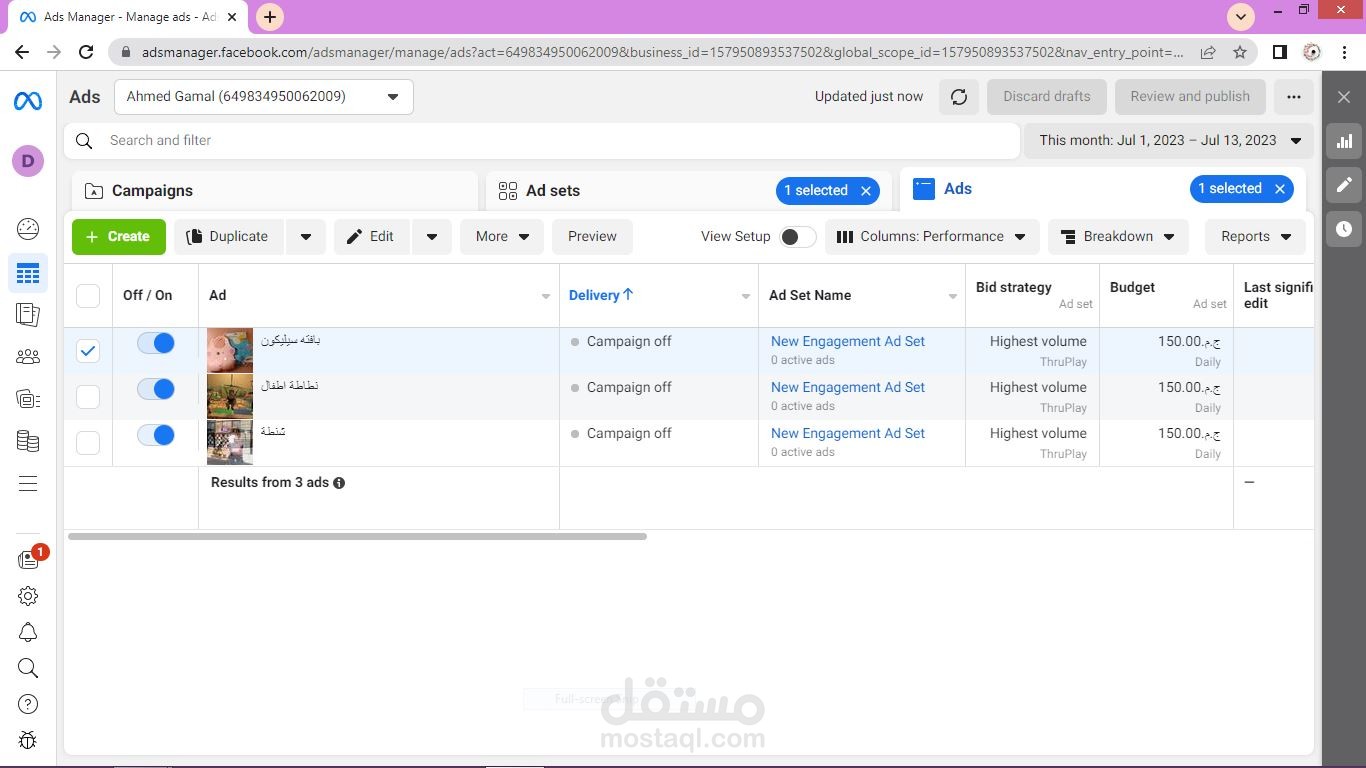Open the three-dots more options button
The image size is (1366, 768).
click(x=1294, y=97)
